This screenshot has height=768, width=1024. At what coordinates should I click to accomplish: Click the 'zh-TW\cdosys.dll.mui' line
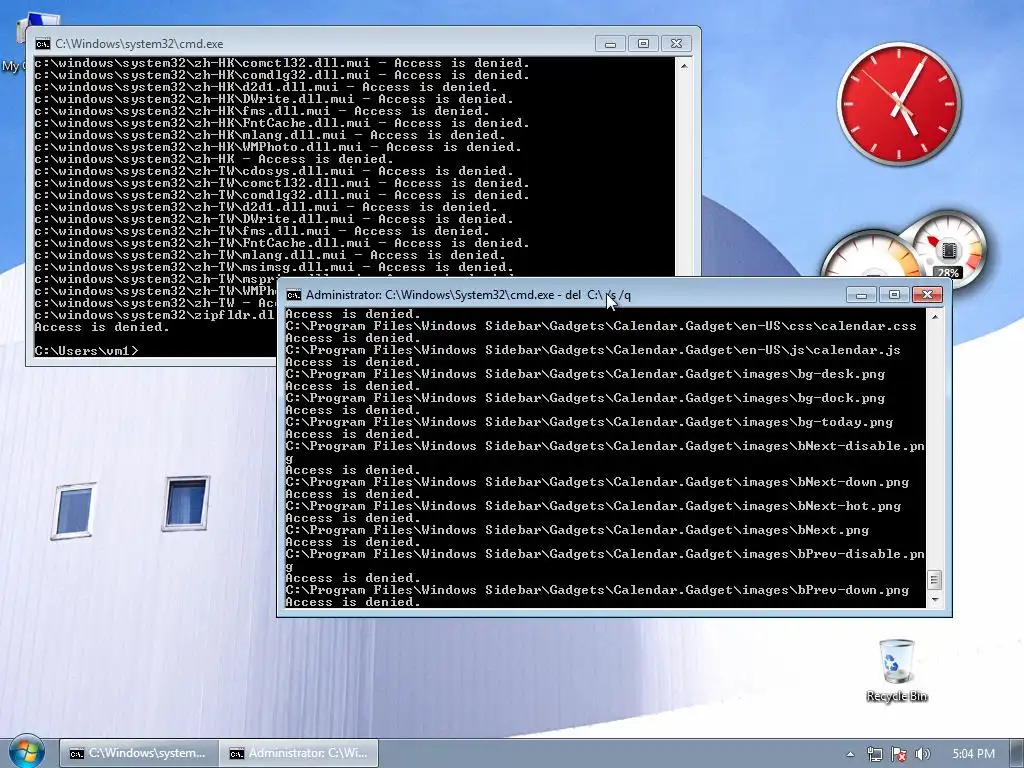point(274,171)
